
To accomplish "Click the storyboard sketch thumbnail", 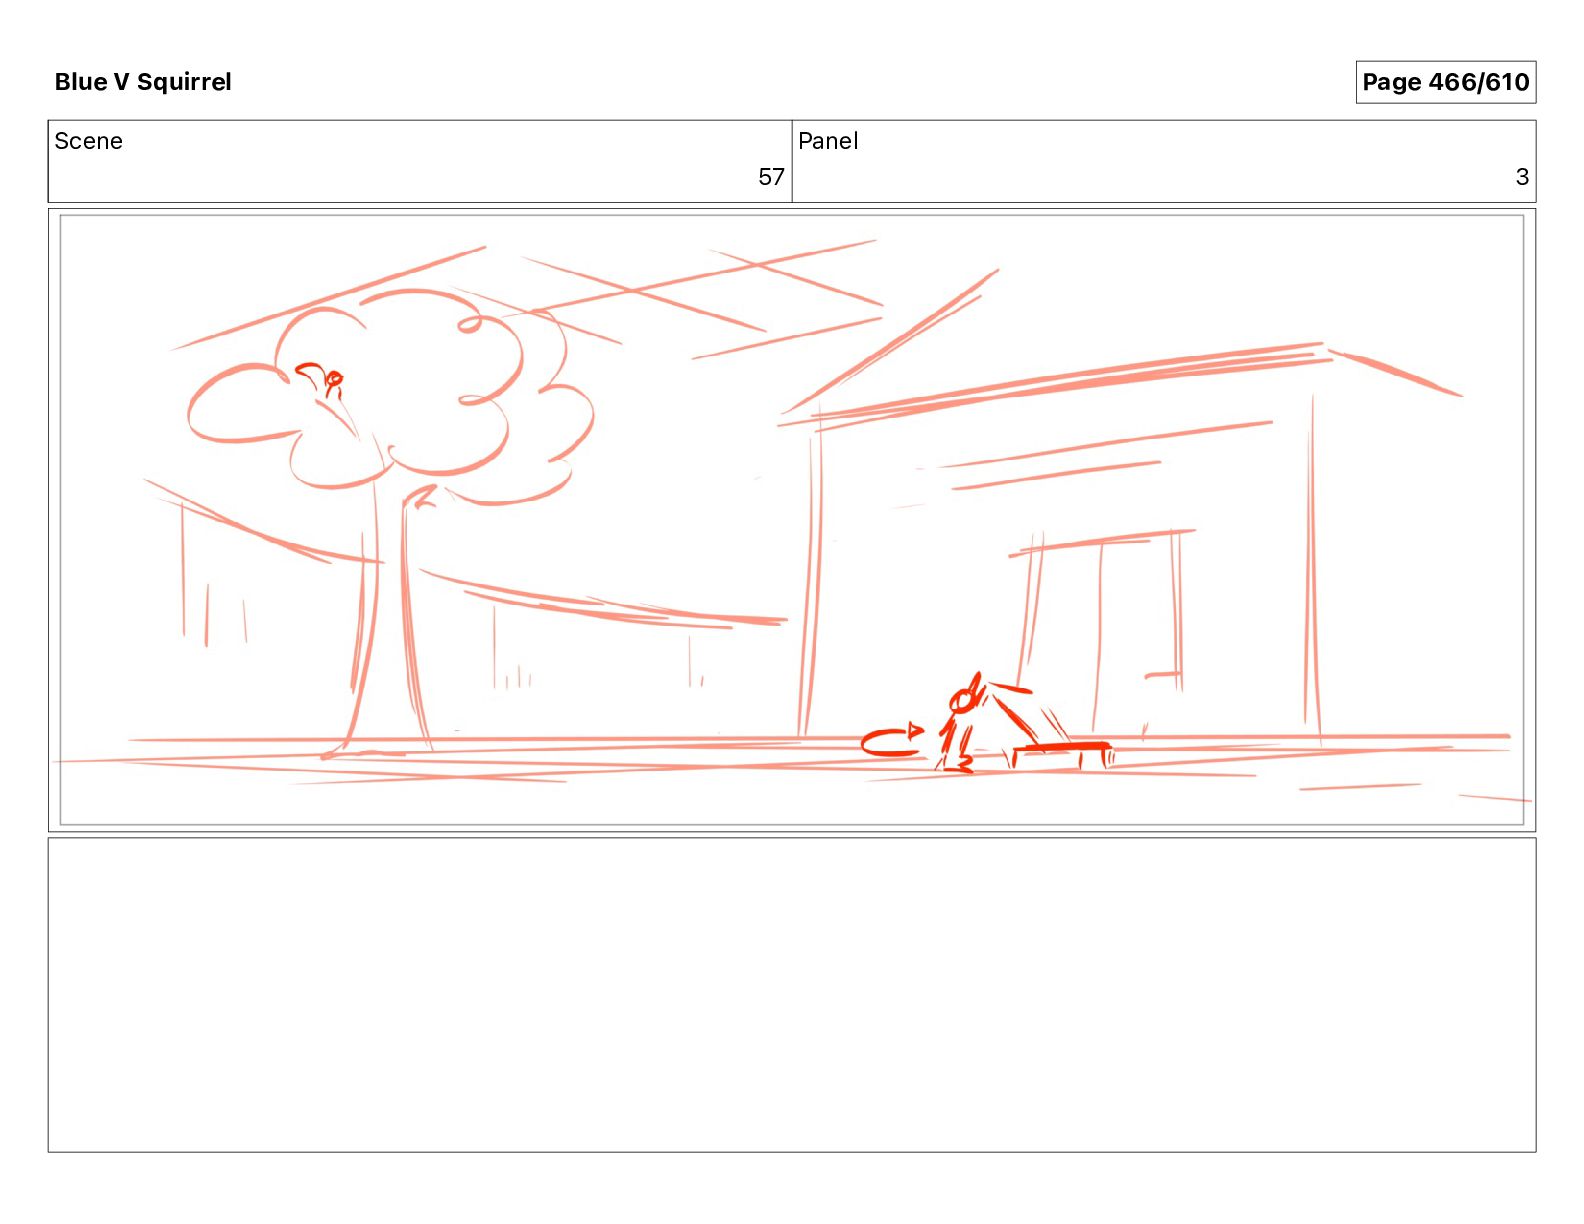I will [792, 520].
